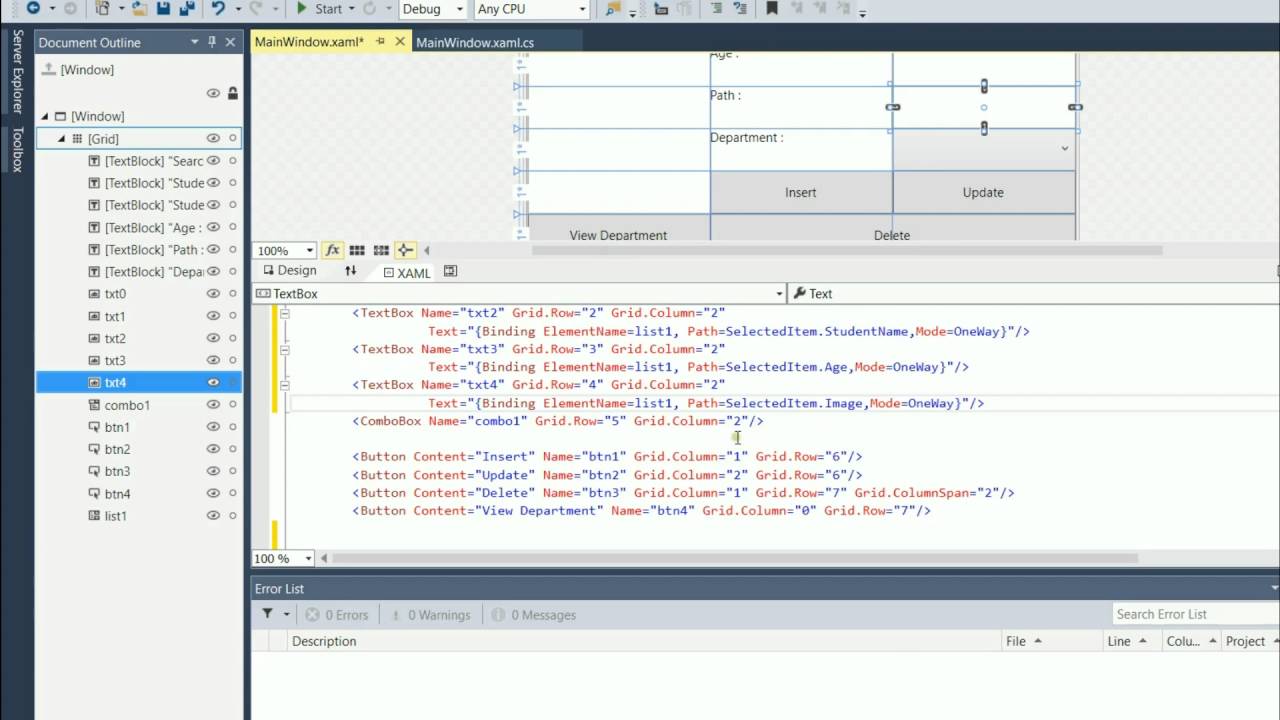
Task: Pin the Document Outline panel
Action: (212, 42)
